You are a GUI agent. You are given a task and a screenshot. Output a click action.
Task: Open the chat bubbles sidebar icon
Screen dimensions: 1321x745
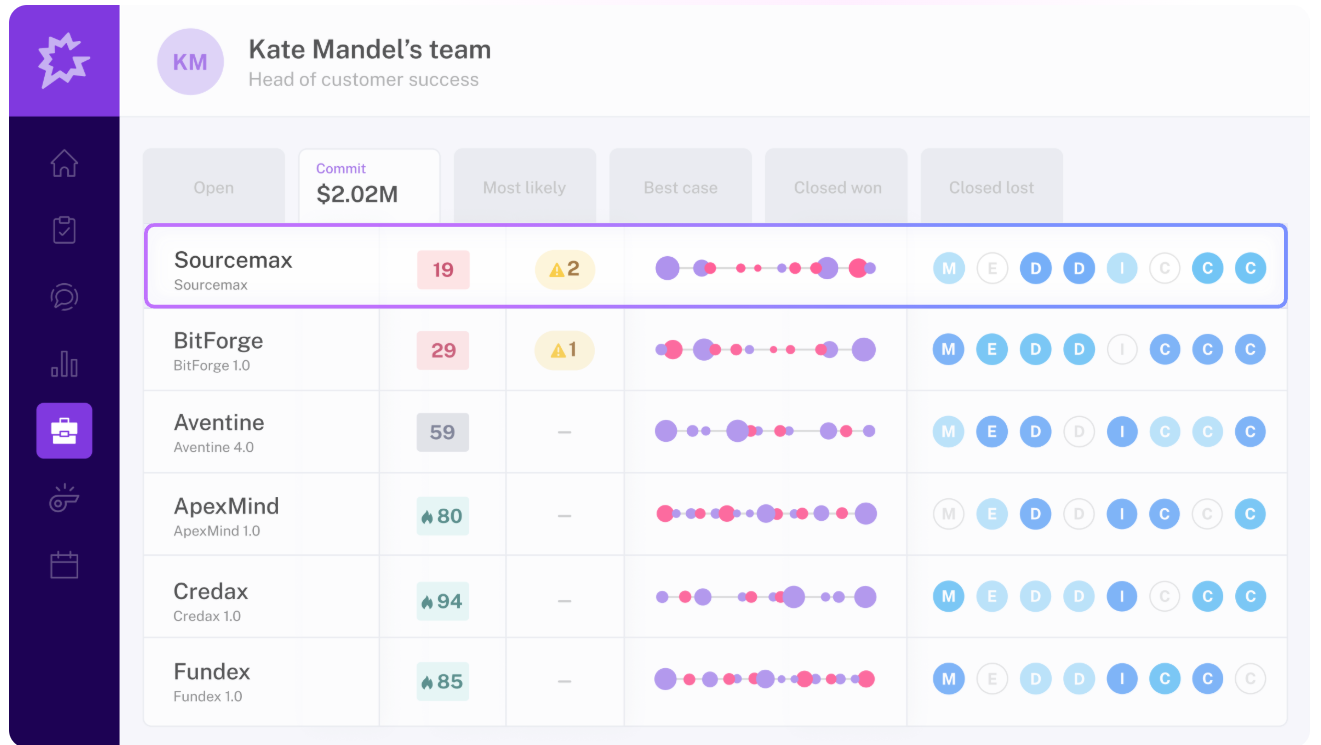pos(64,297)
